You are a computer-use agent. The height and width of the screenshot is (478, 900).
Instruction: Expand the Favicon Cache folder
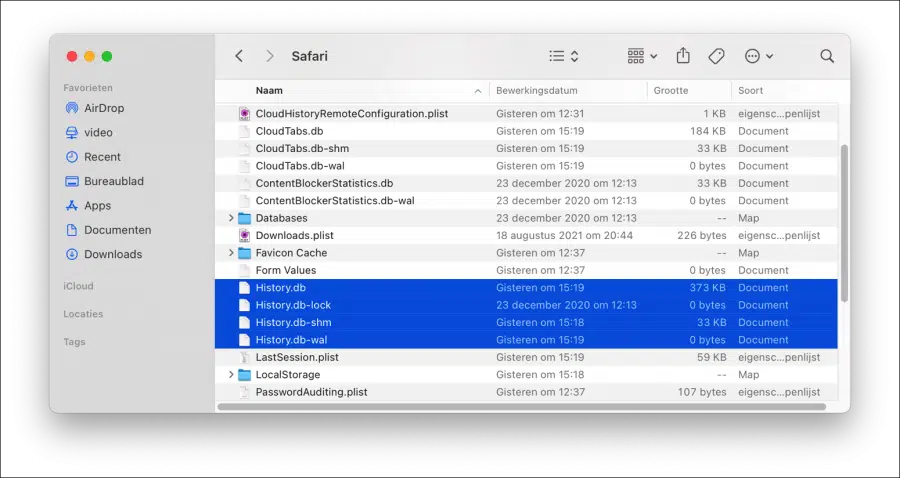(x=231, y=253)
